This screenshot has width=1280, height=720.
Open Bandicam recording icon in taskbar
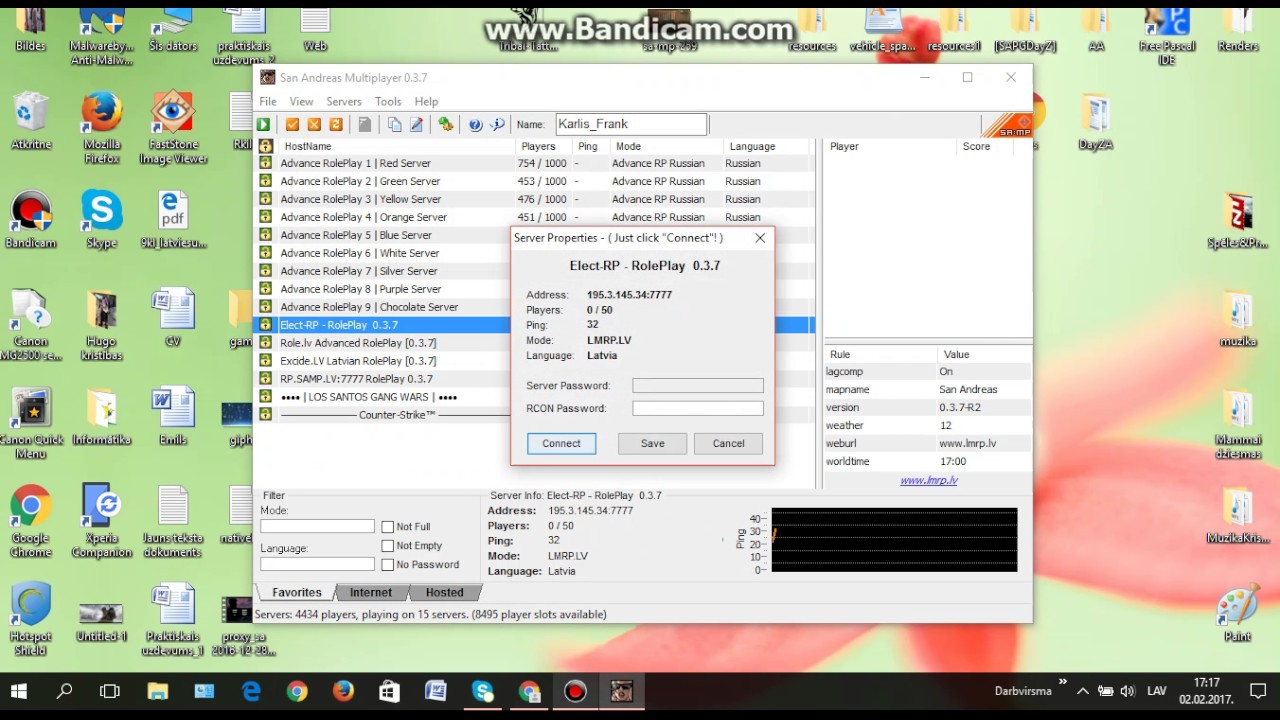pos(575,691)
